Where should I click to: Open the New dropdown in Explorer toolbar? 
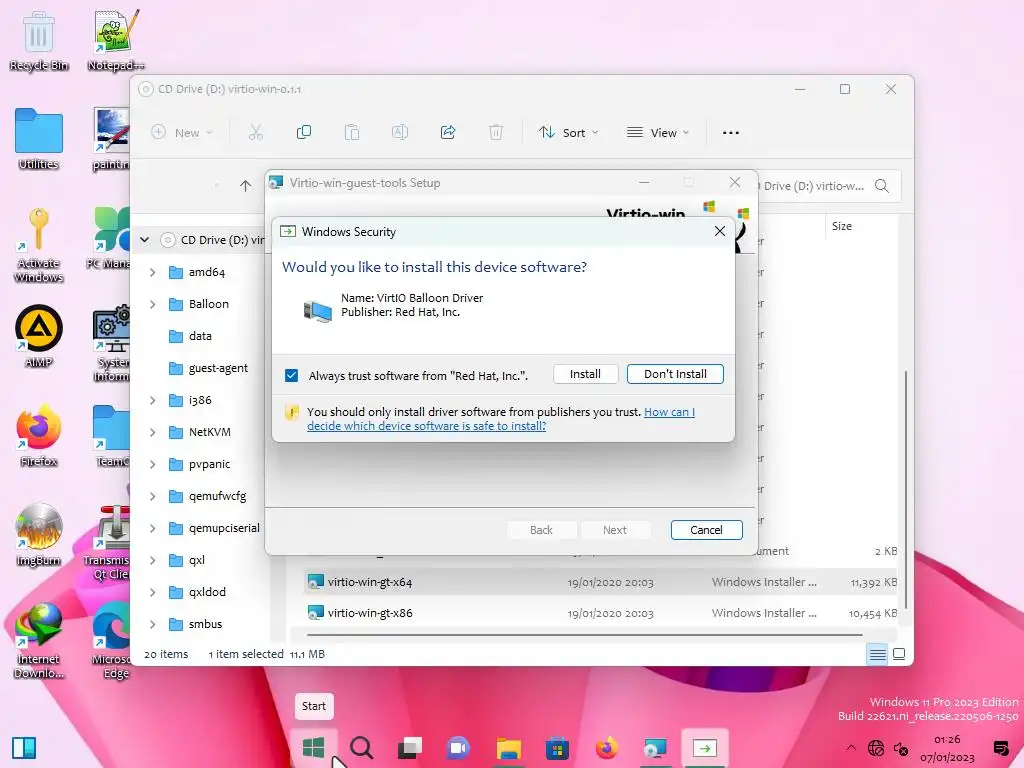pos(182,133)
